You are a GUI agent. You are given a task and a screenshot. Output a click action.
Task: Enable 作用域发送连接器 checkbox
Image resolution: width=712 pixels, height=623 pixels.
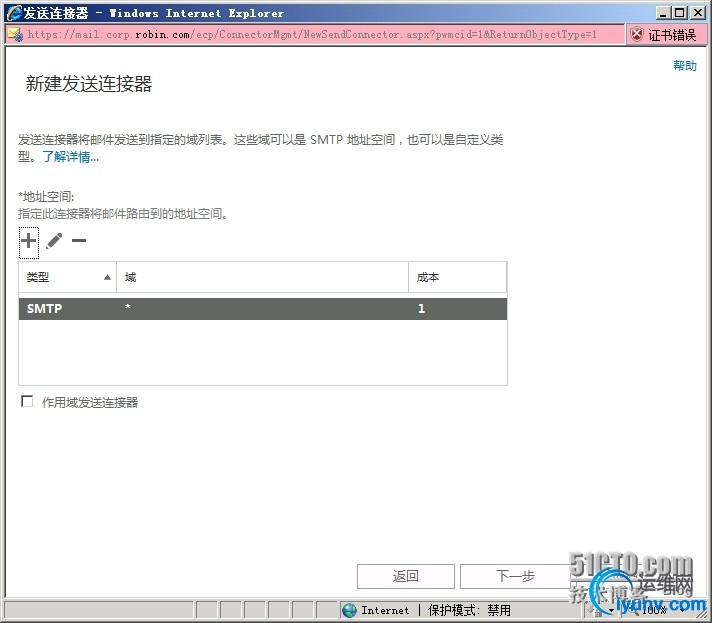[x=27, y=401]
